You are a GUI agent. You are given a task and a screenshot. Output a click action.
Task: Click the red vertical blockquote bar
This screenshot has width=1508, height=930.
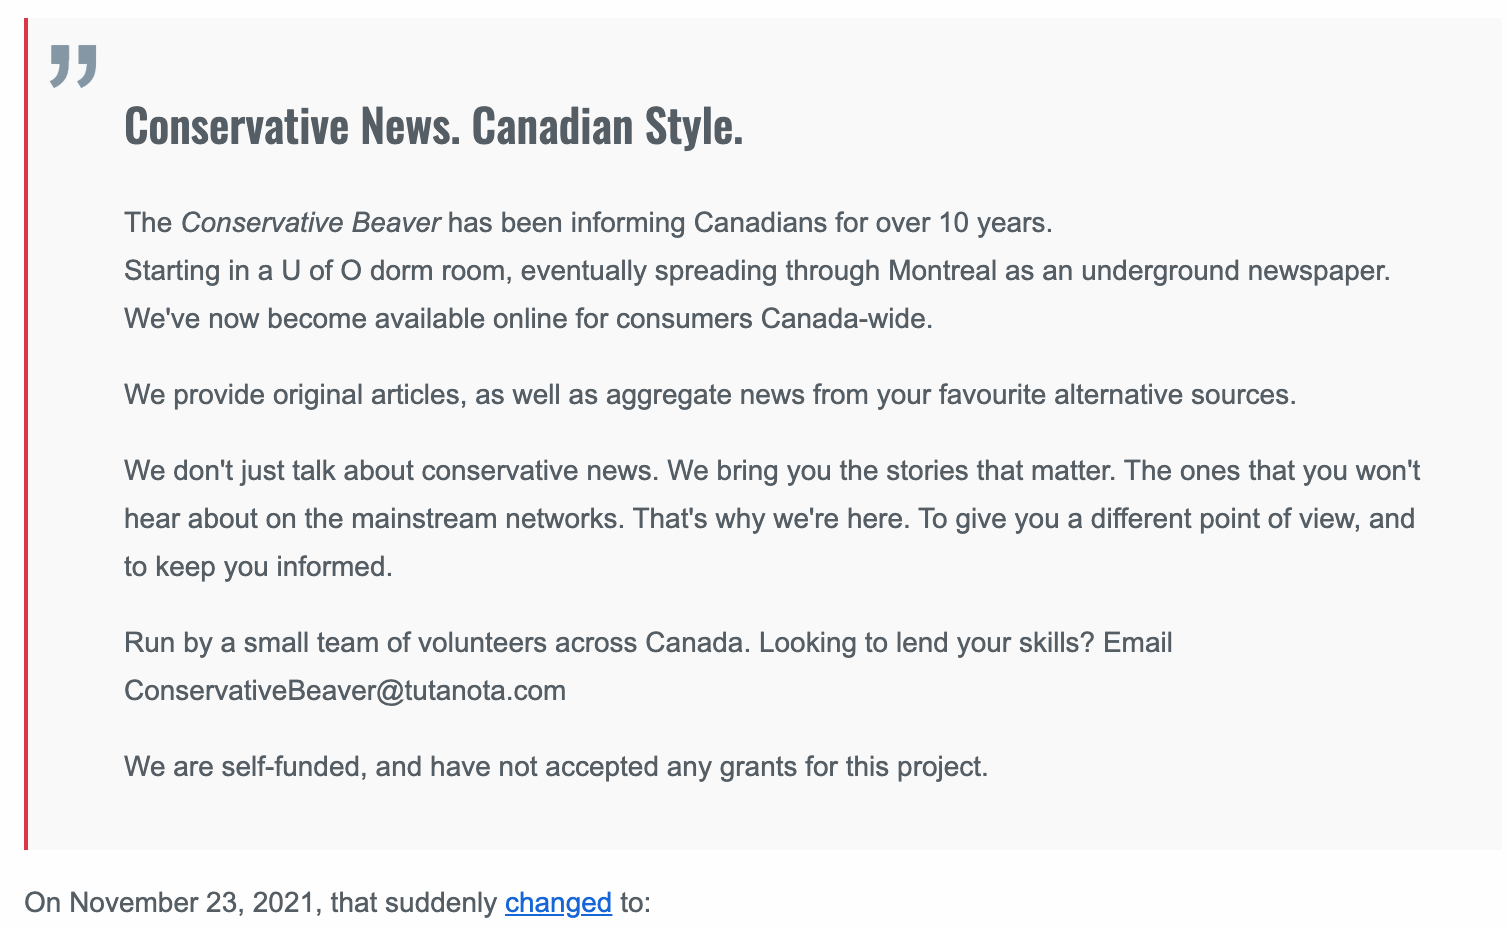[26, 433]
